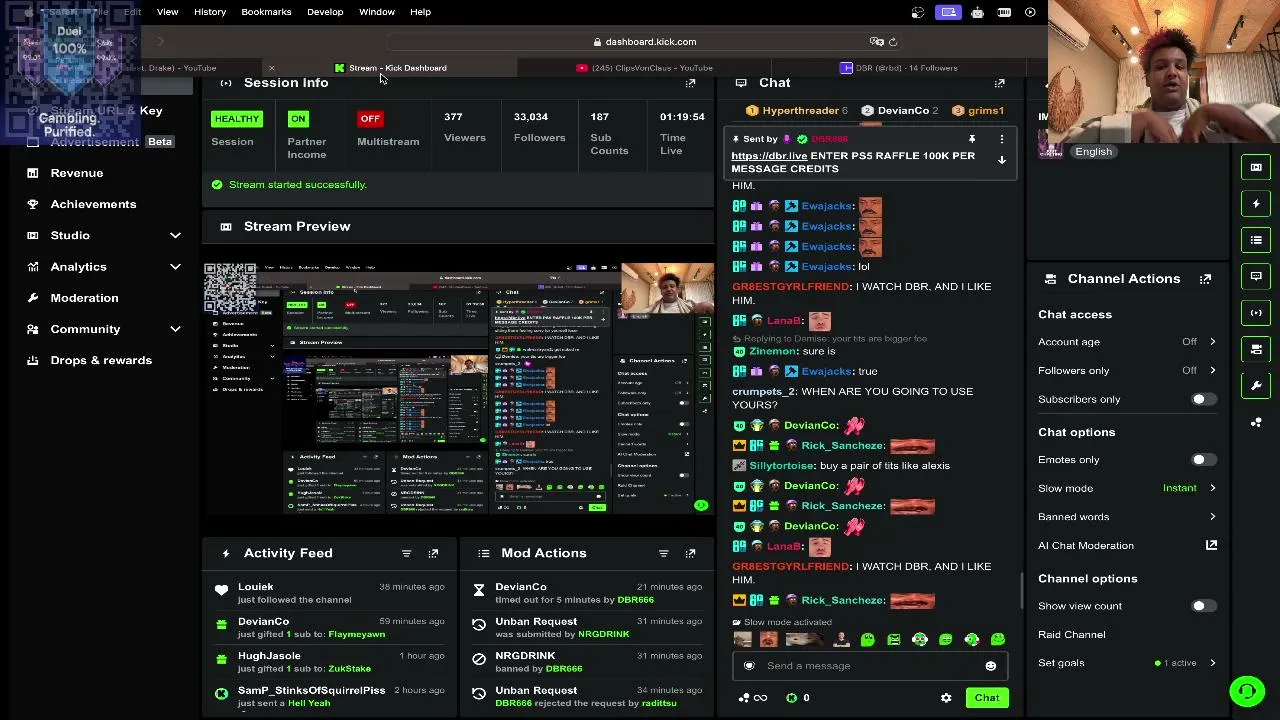Screen dimensions: 1280x720
Task: Pop out the Mod Actions panel
Action: click(690, 553)
